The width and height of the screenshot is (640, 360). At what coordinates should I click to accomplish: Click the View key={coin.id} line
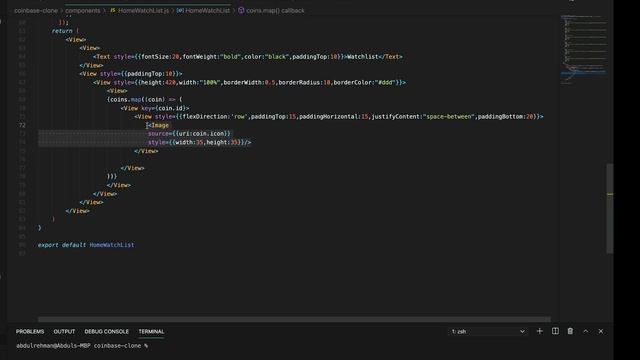155,108
